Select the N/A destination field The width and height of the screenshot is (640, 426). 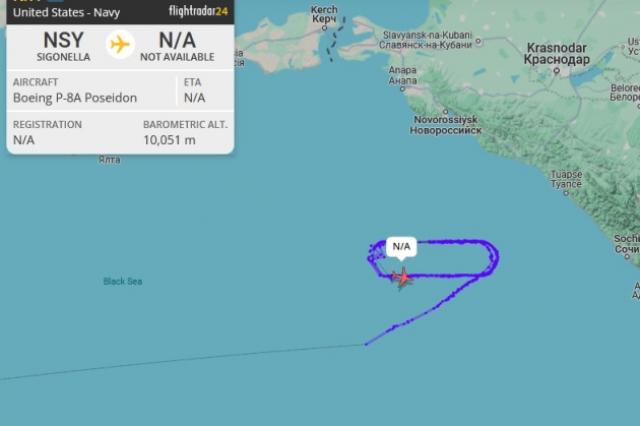coord(177,46)
